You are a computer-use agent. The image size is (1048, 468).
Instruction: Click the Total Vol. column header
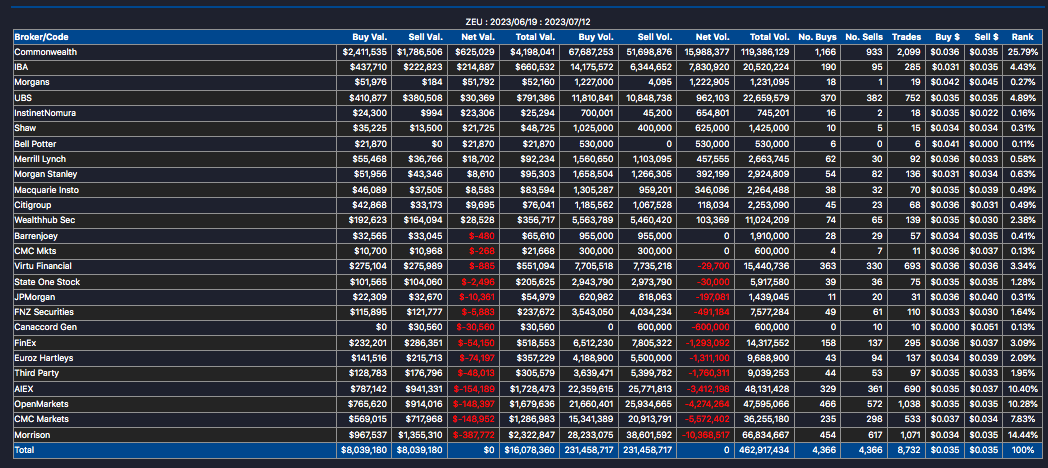(x=771, y=37)
